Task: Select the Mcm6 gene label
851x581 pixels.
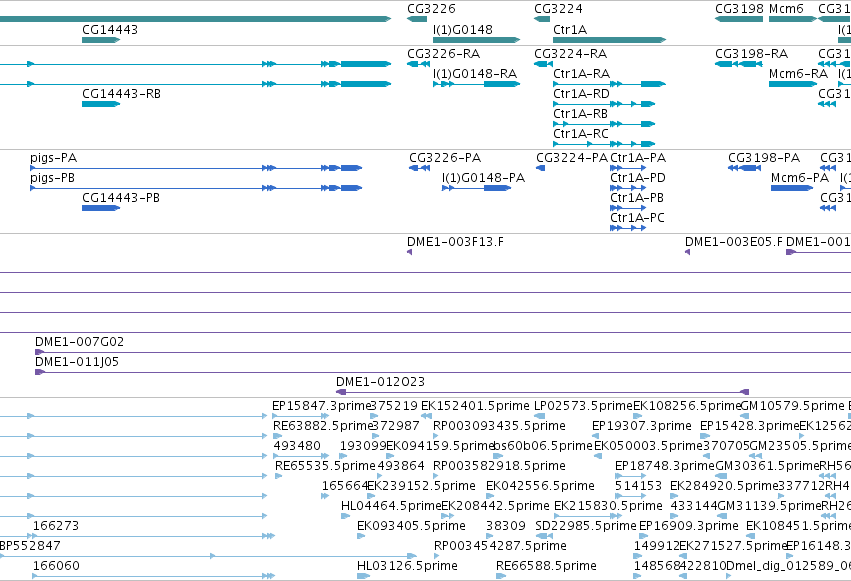Action: tap(786, 9)
